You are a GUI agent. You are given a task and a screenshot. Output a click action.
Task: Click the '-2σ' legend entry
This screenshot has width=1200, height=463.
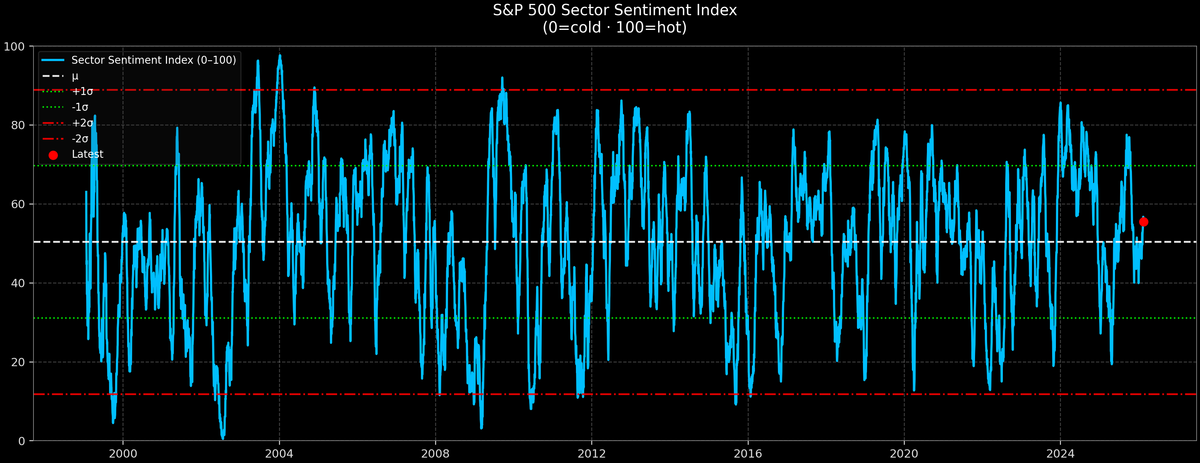65,139
